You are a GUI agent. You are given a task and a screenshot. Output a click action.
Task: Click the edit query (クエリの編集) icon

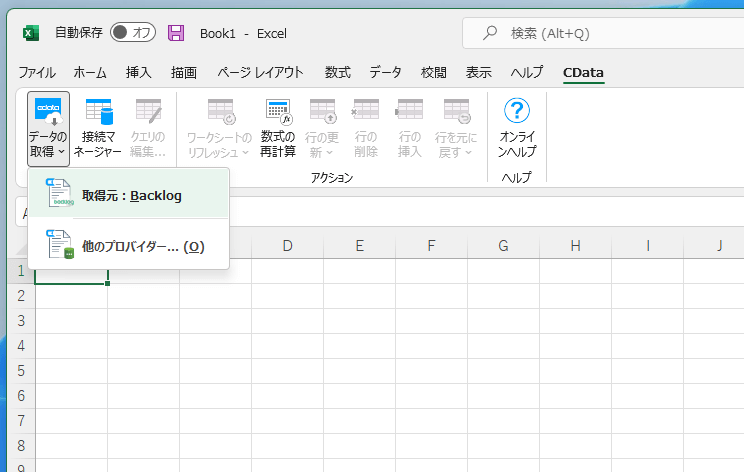click(148, 128)
